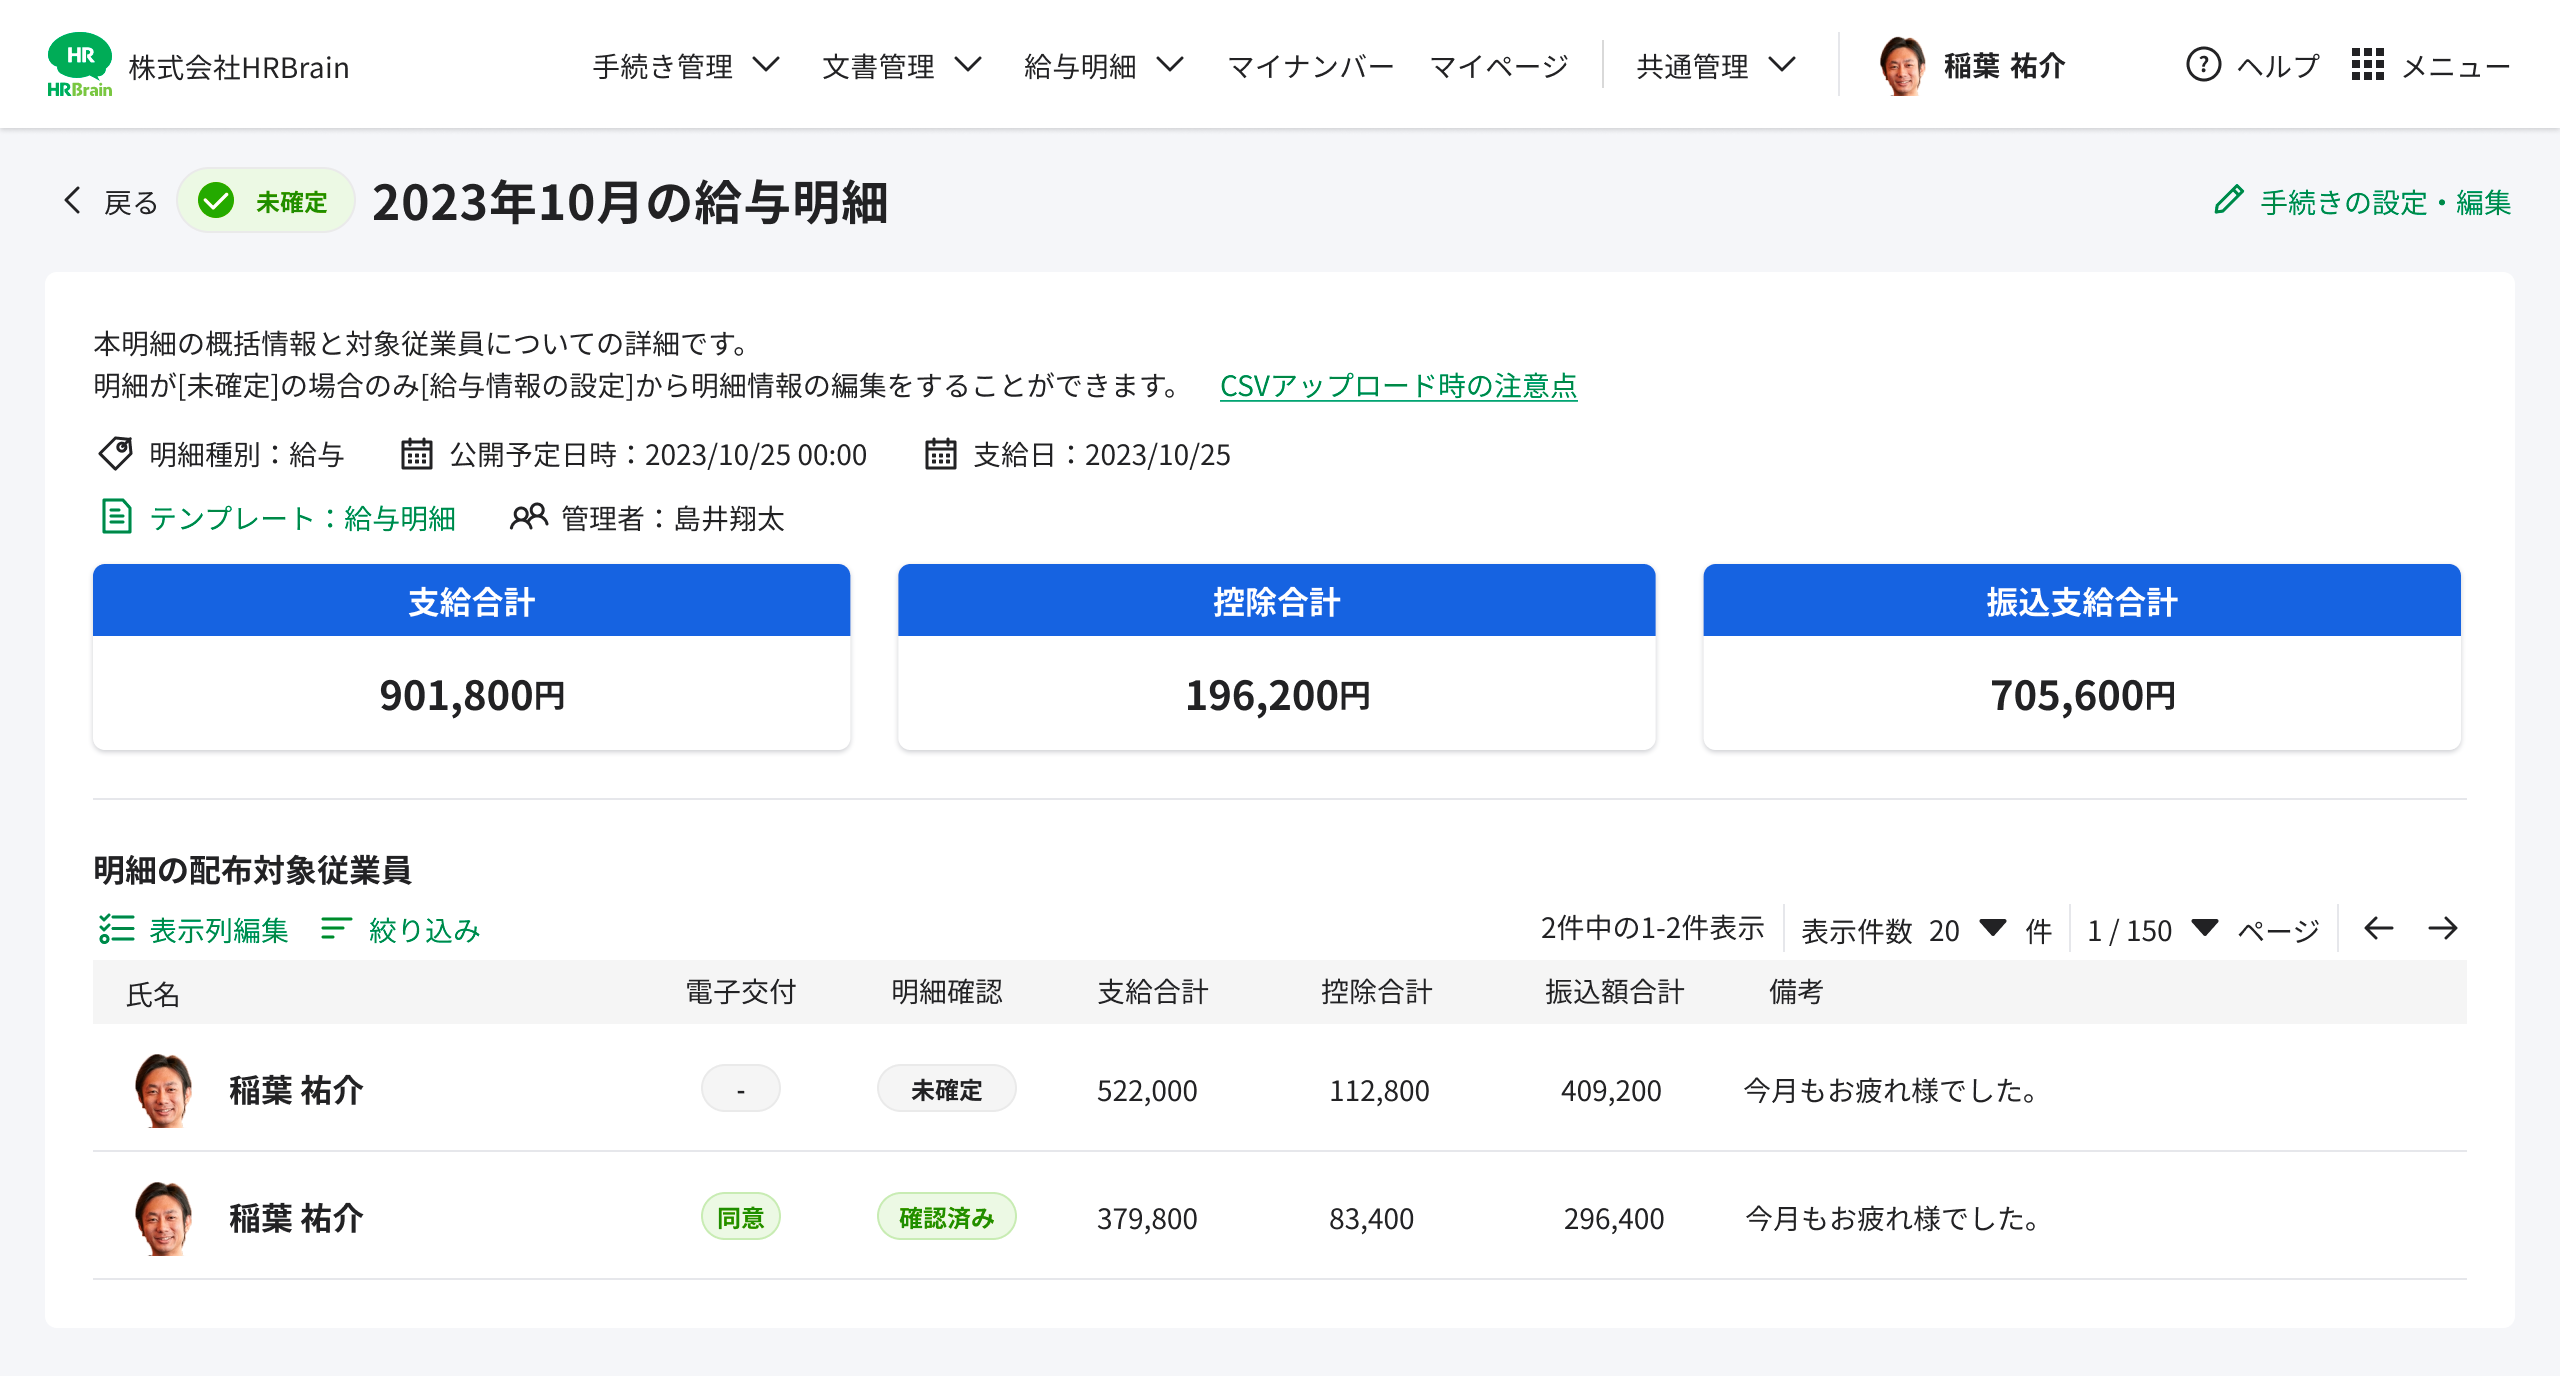The width and height of the screenshot is (2560, 1376).
Task: Open the 表示件数 20 dropdown
Action: pyautogui.click(x=1993, y=929)
